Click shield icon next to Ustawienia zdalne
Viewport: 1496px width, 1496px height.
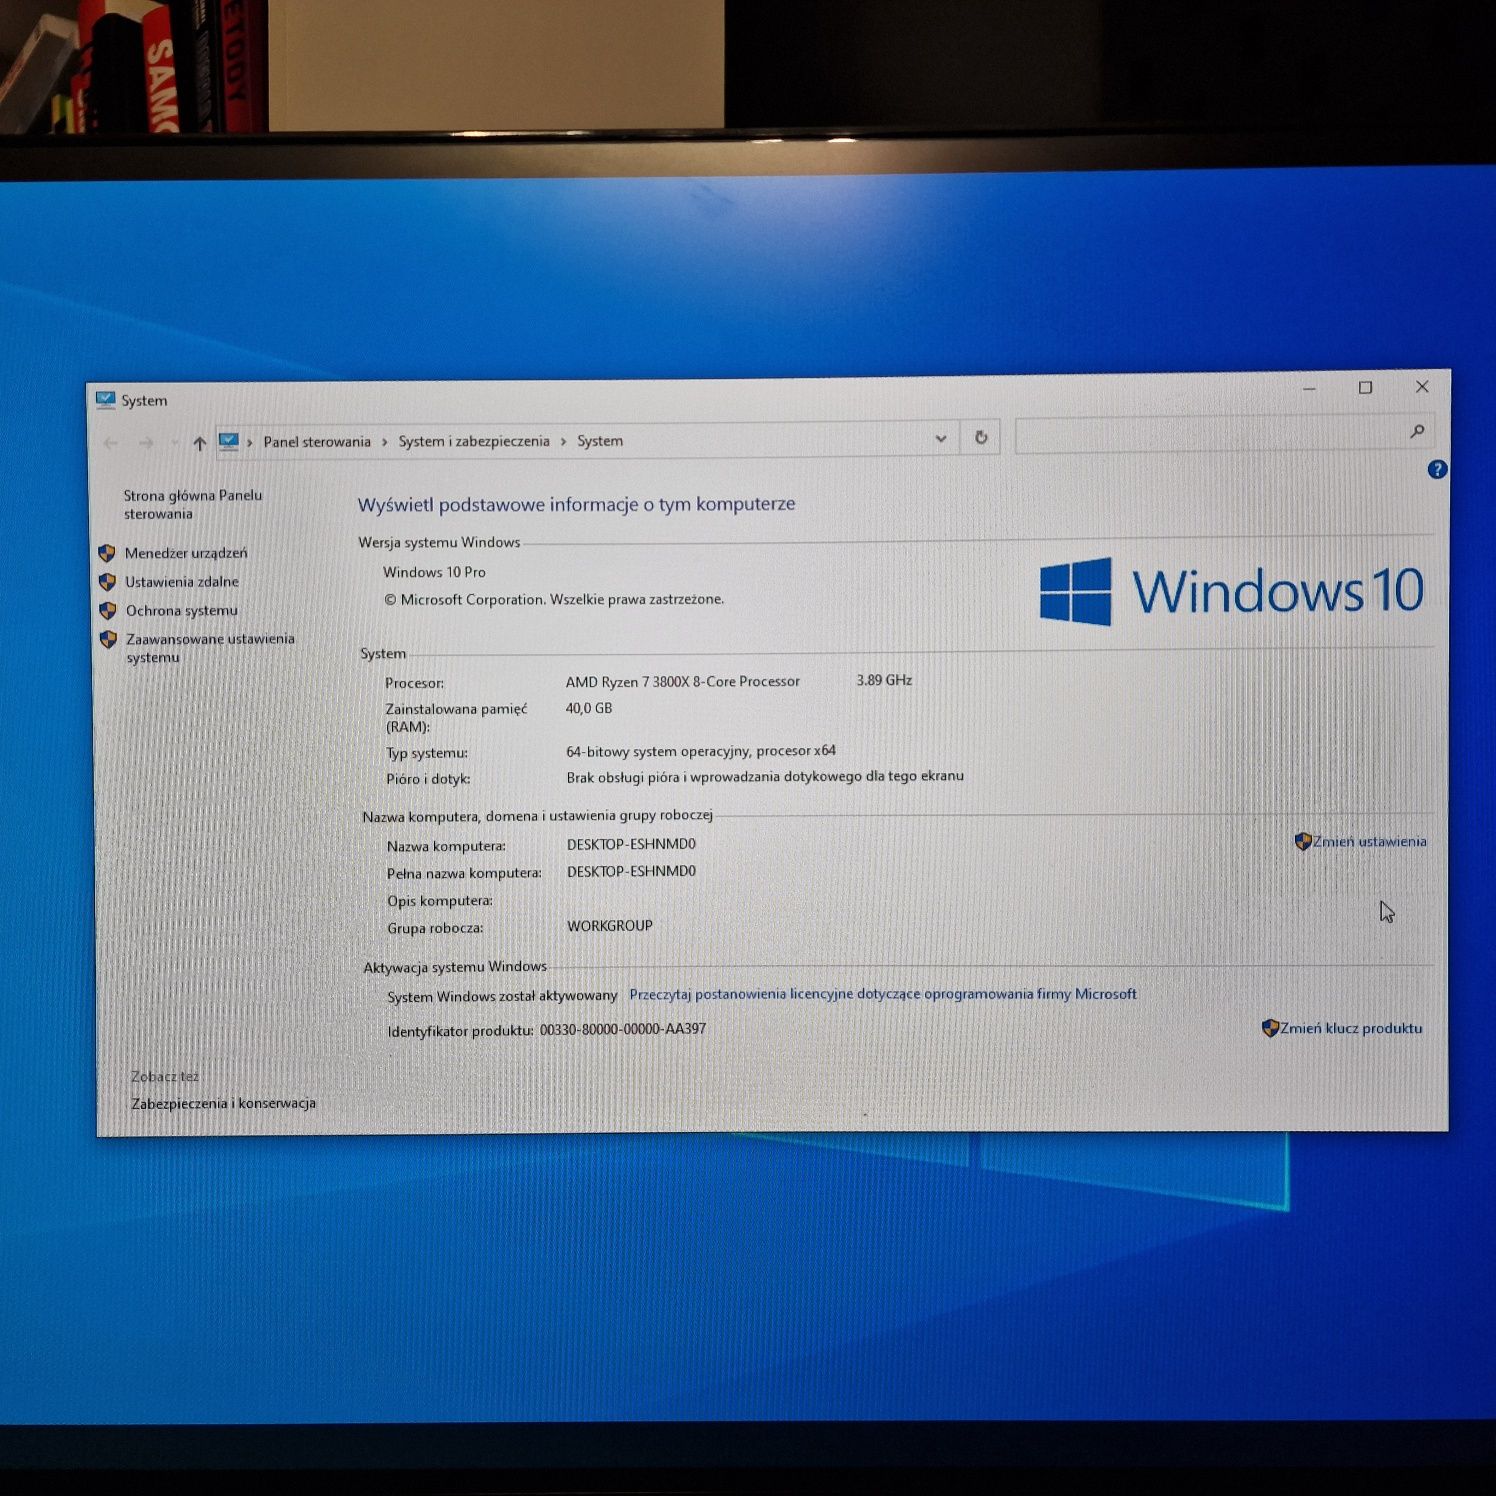click(107, 581)
